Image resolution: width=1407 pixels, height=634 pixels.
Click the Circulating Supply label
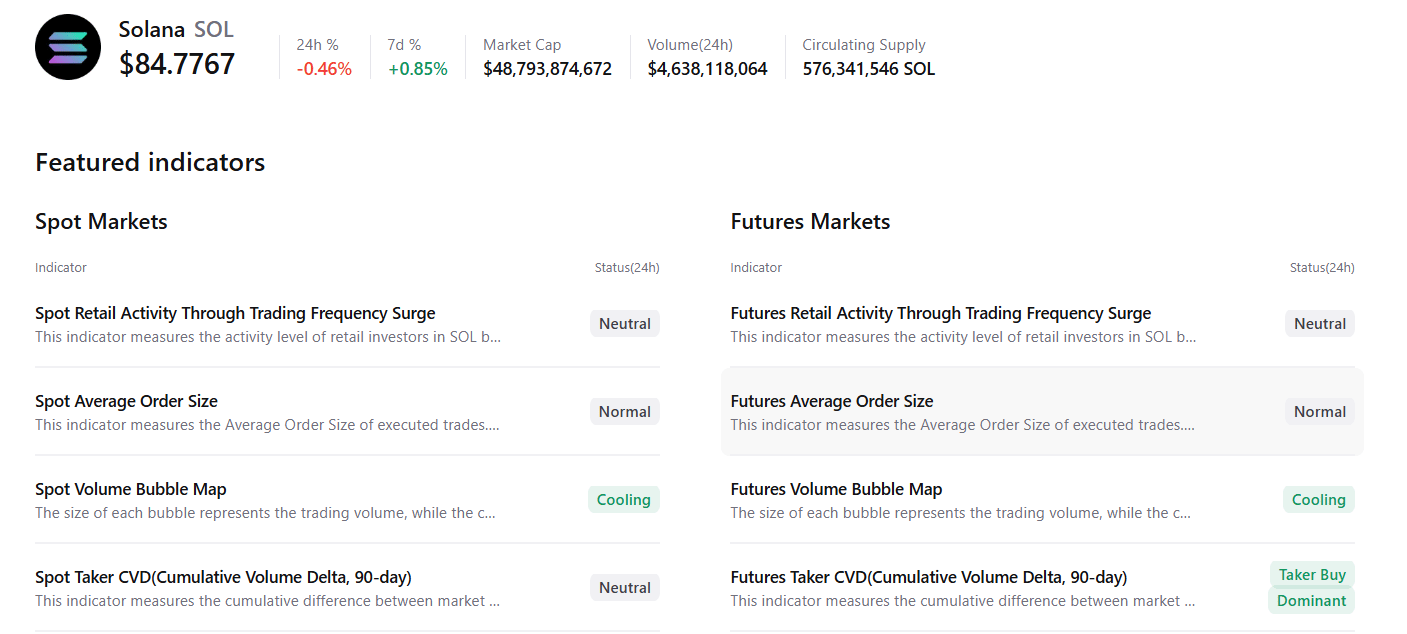click(x=864, y=45)
